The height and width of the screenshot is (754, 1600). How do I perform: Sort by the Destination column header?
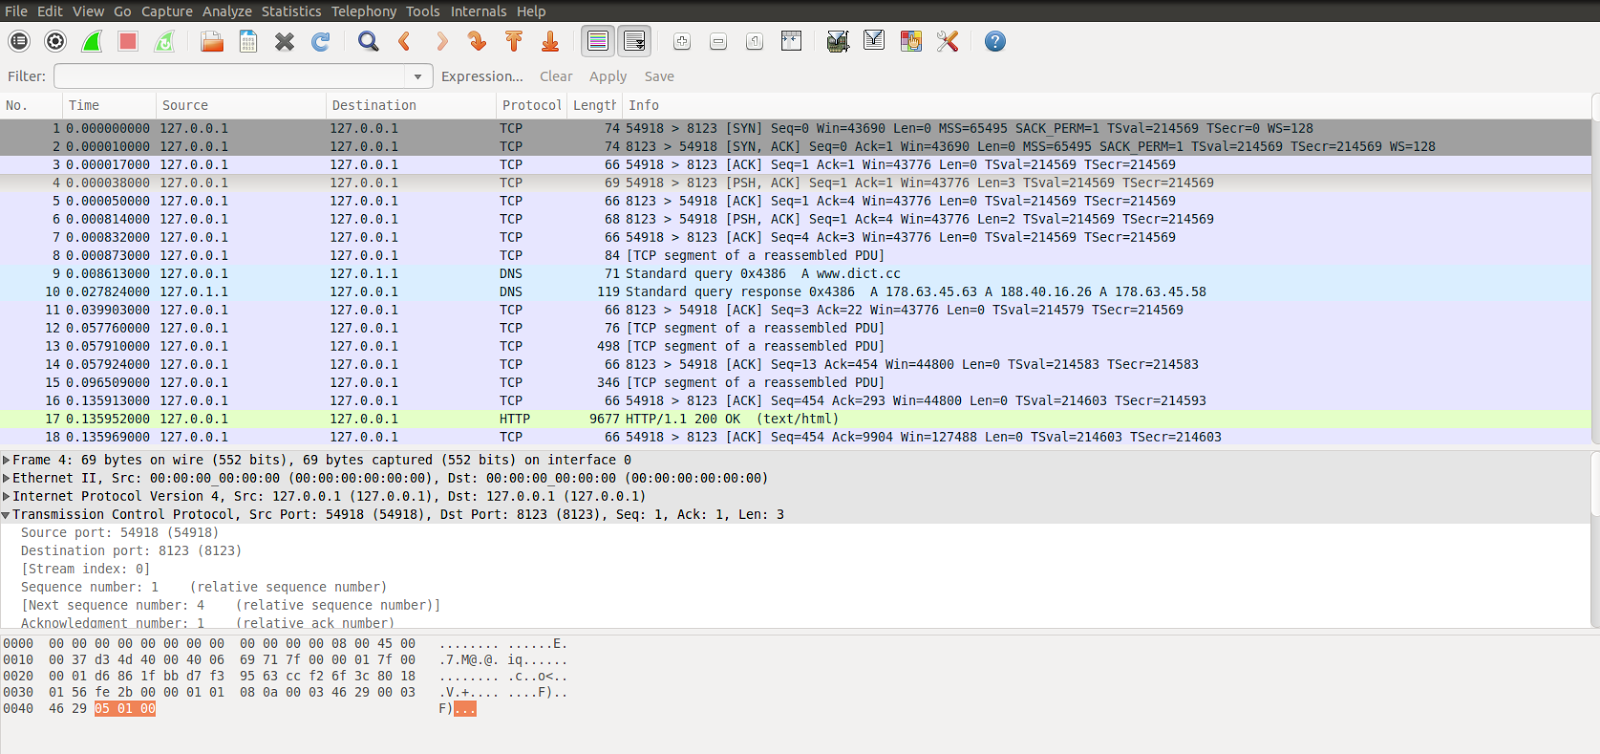click(x=412, y=105)
